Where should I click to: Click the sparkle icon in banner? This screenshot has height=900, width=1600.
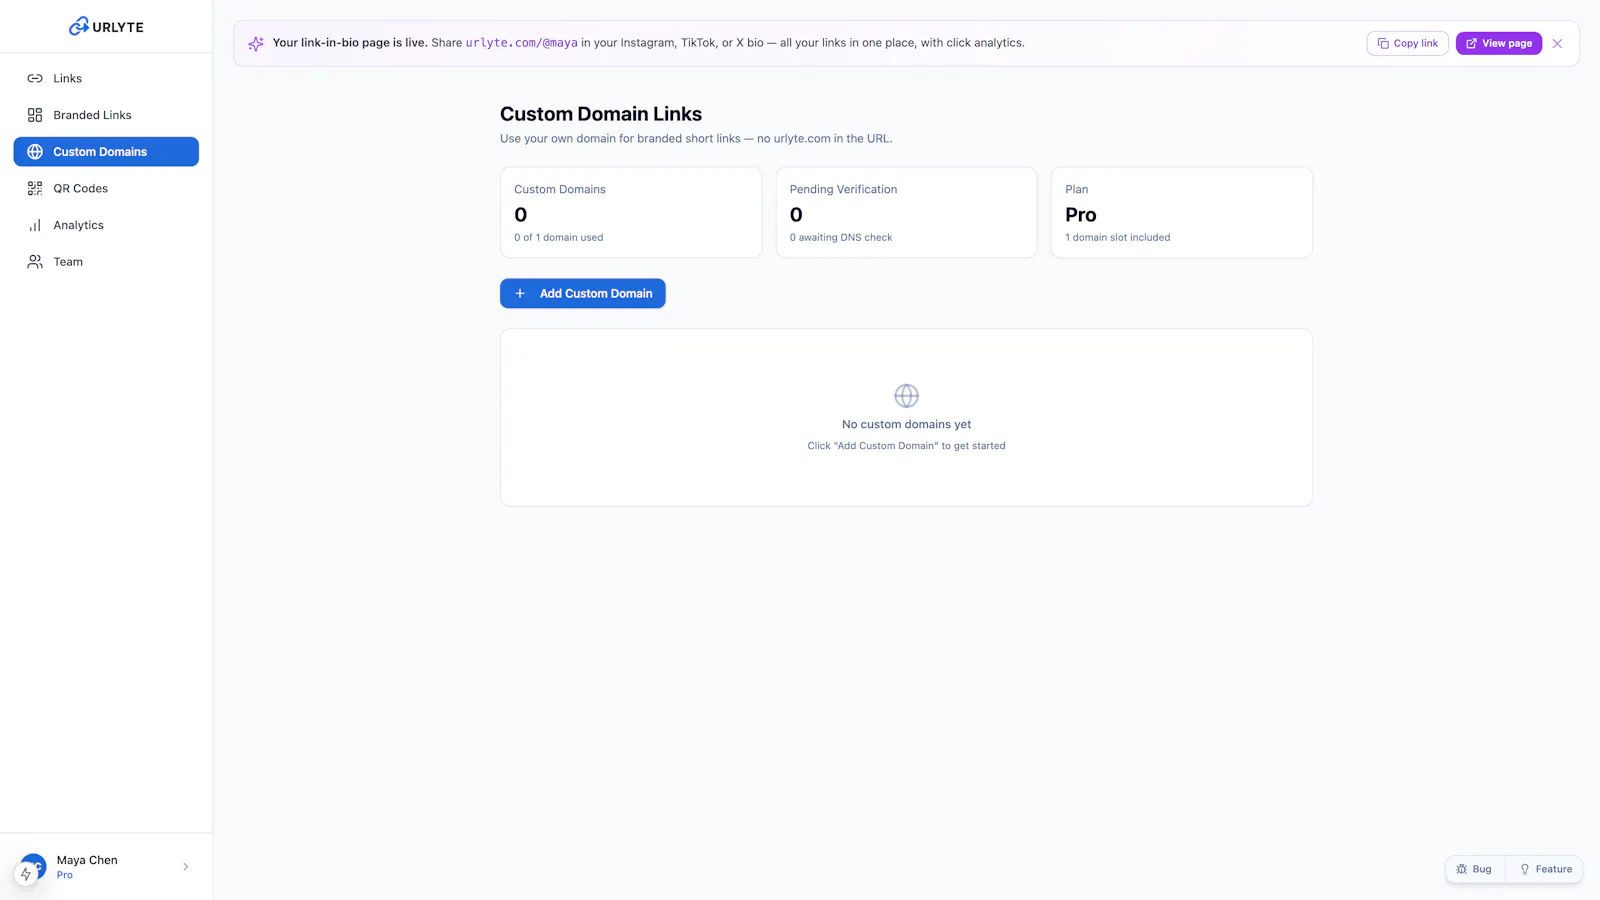pyautogui.click(x=256, y=44)
